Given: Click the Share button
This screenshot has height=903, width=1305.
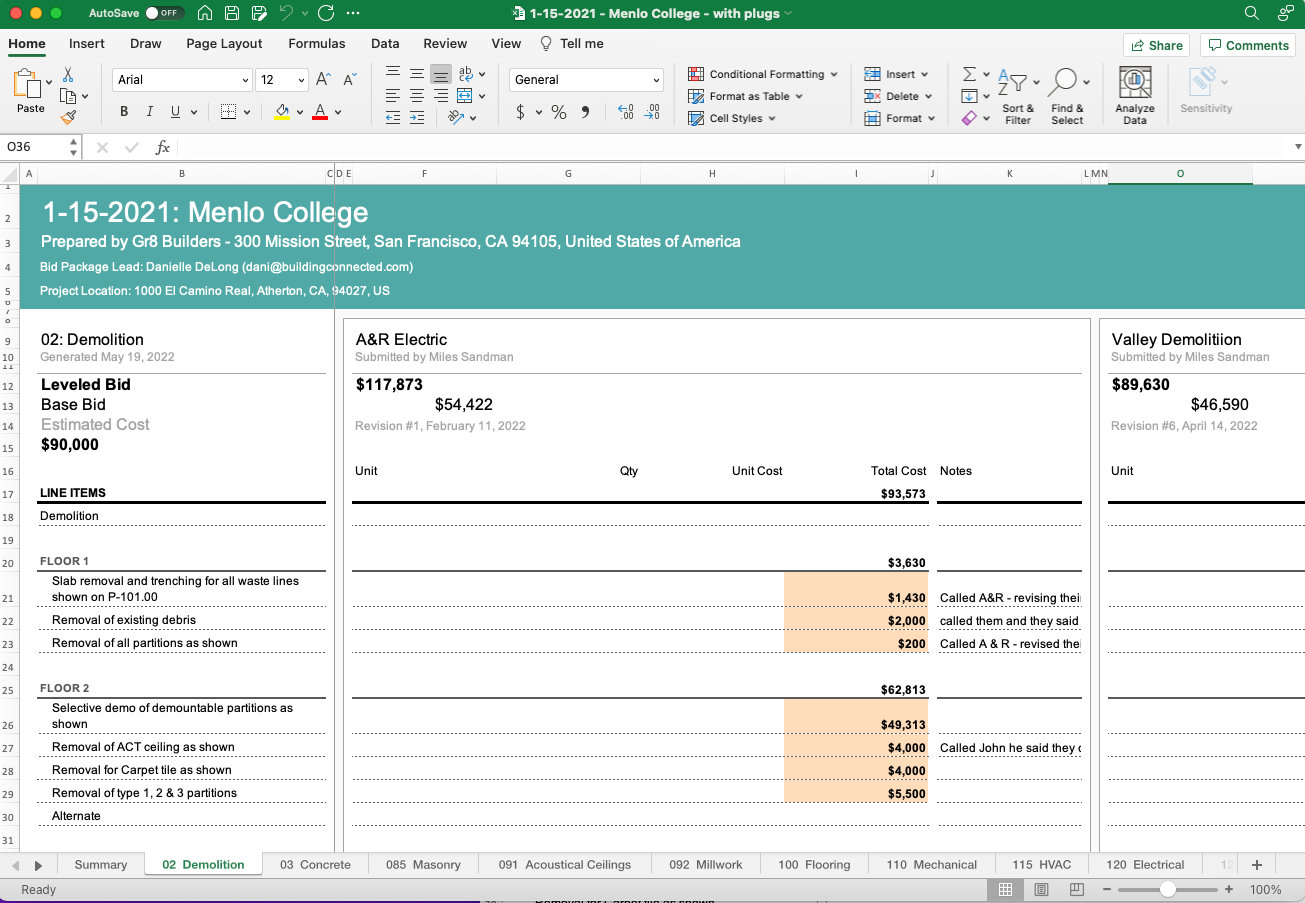Looking at the screenshot, I should click(x=1157, y=45).
